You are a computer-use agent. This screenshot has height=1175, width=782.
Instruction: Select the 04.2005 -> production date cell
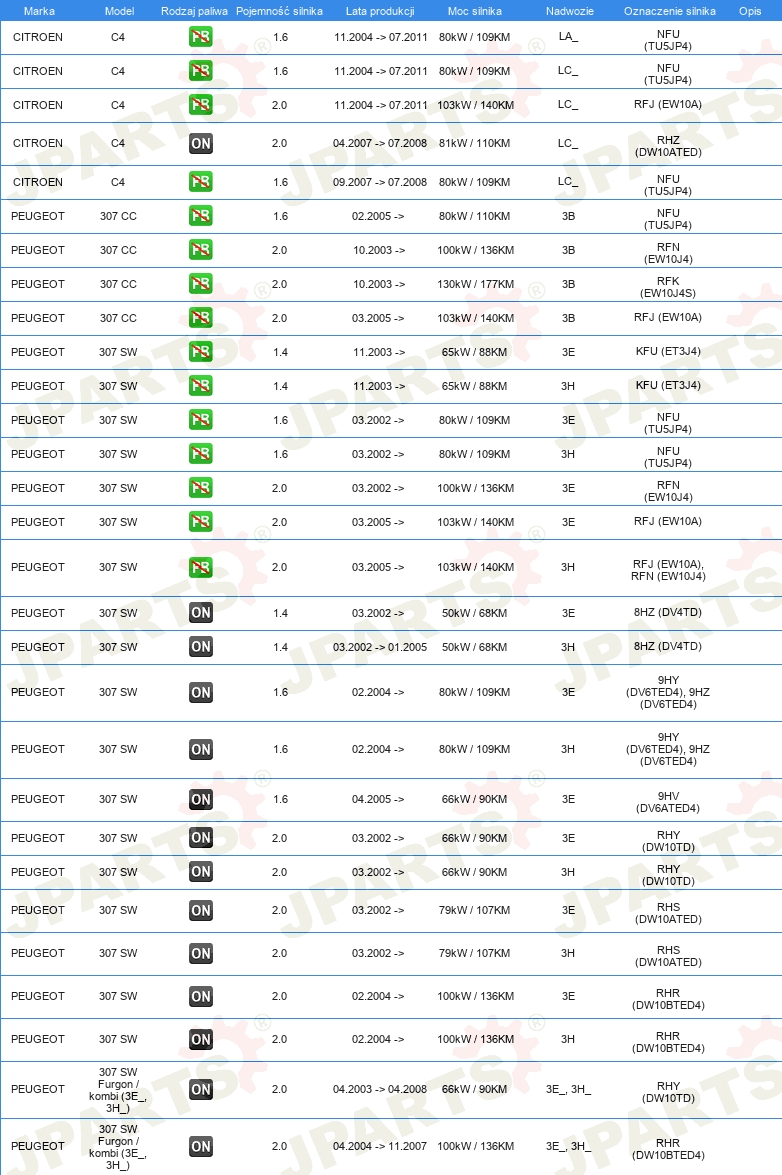pyautogui.click(x=378, y=800)
